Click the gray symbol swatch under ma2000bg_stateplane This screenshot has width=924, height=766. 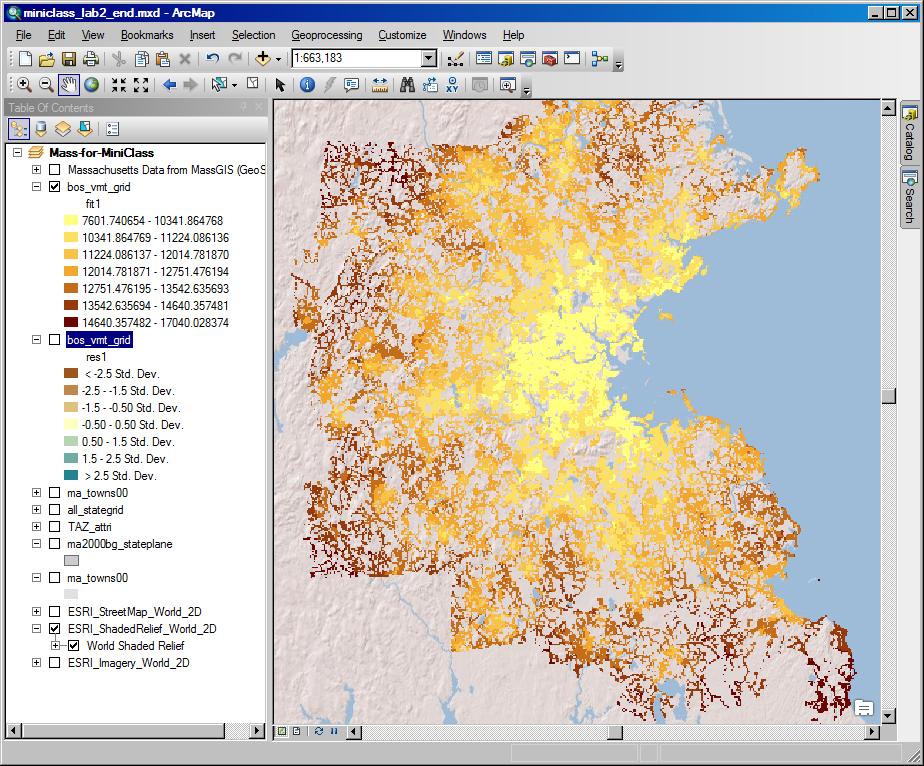(70, 559)
